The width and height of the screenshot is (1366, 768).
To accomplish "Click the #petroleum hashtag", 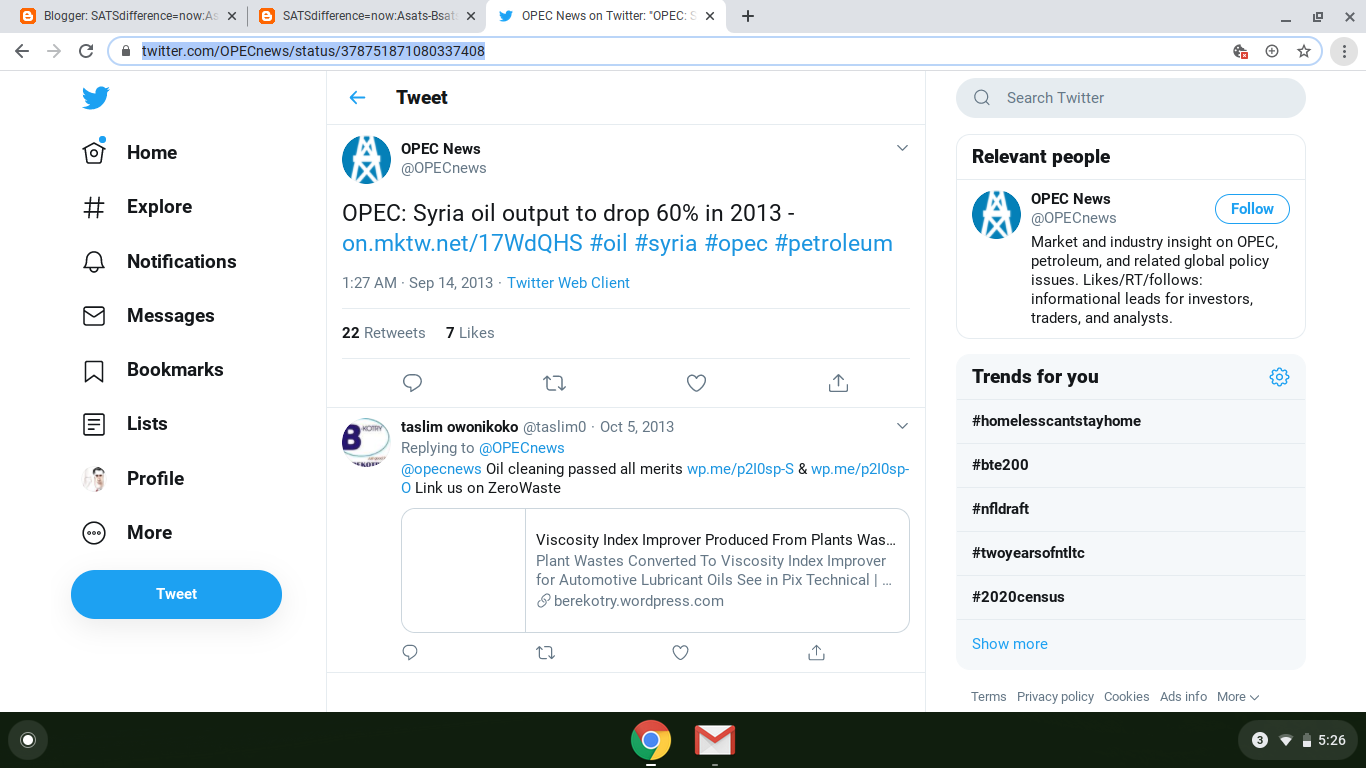I will point(834,243).
